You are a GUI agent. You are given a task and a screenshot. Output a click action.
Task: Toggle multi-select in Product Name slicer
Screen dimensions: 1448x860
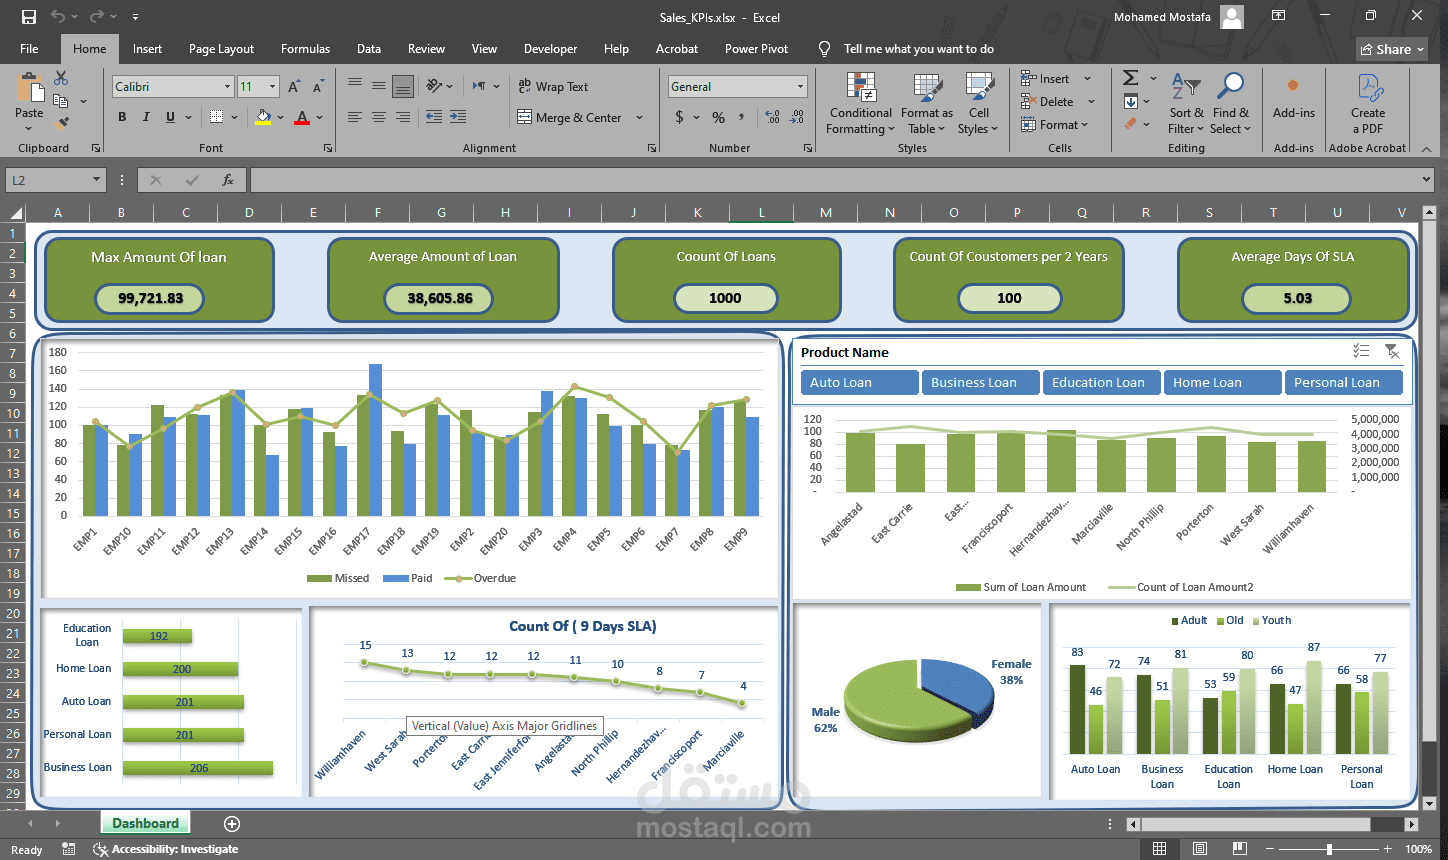tap(1361, 351)
